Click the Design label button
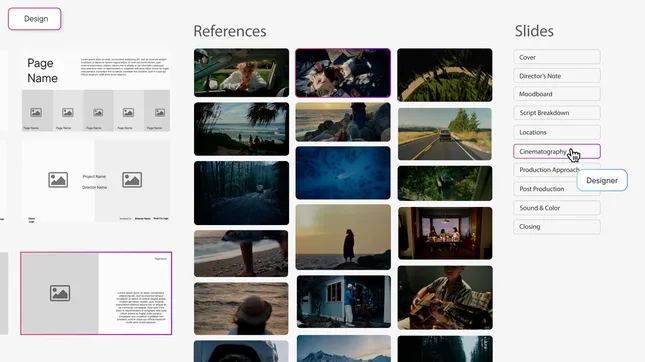The height and width of the screenshot is (362, 645). pos(35,19)
